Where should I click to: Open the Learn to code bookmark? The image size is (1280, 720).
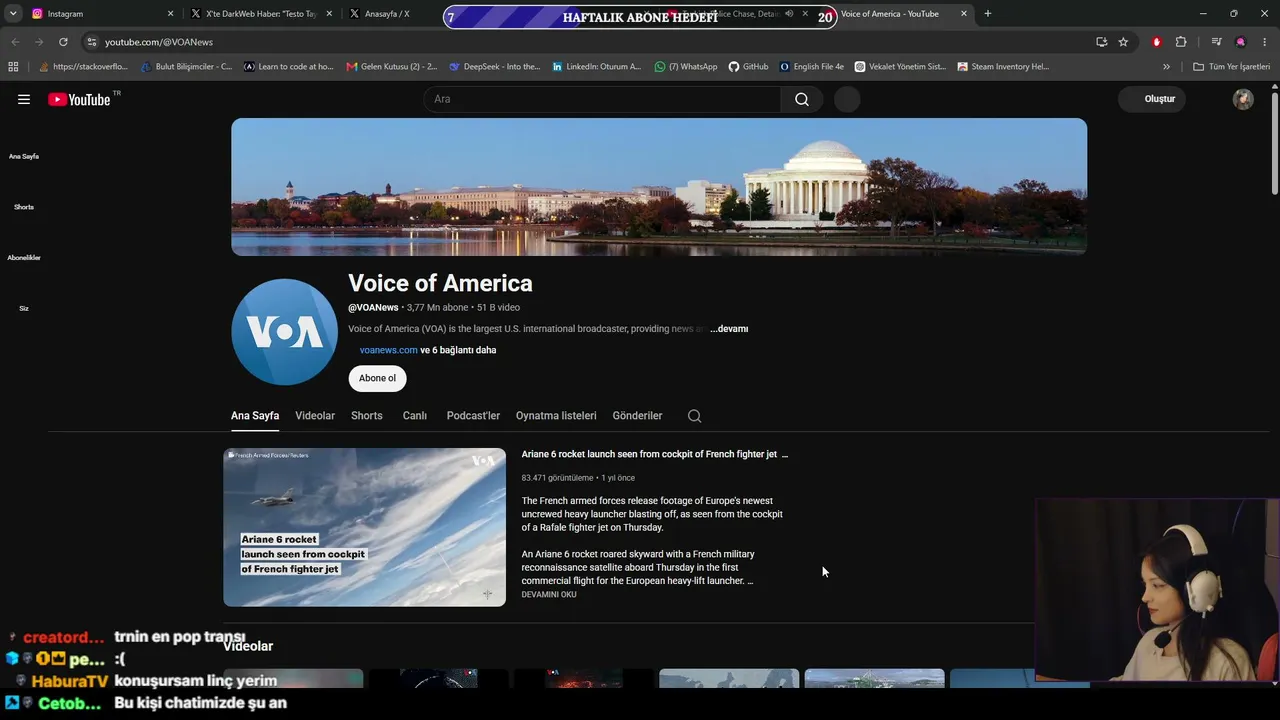click(288, 67)
